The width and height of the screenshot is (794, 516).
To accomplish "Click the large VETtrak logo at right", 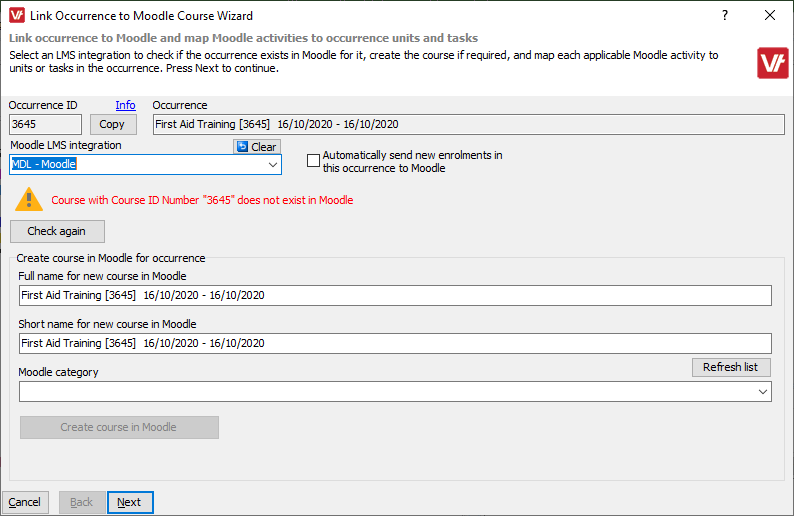I will tap(773, 63).
